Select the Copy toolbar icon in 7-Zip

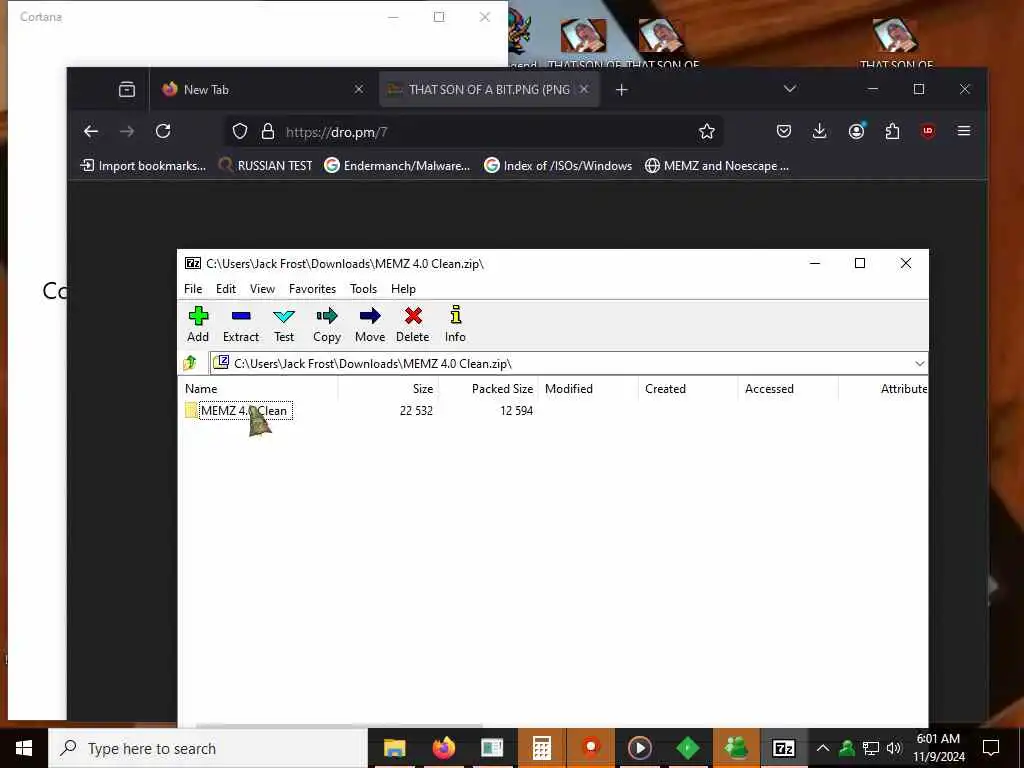click(x=327, y=324)
